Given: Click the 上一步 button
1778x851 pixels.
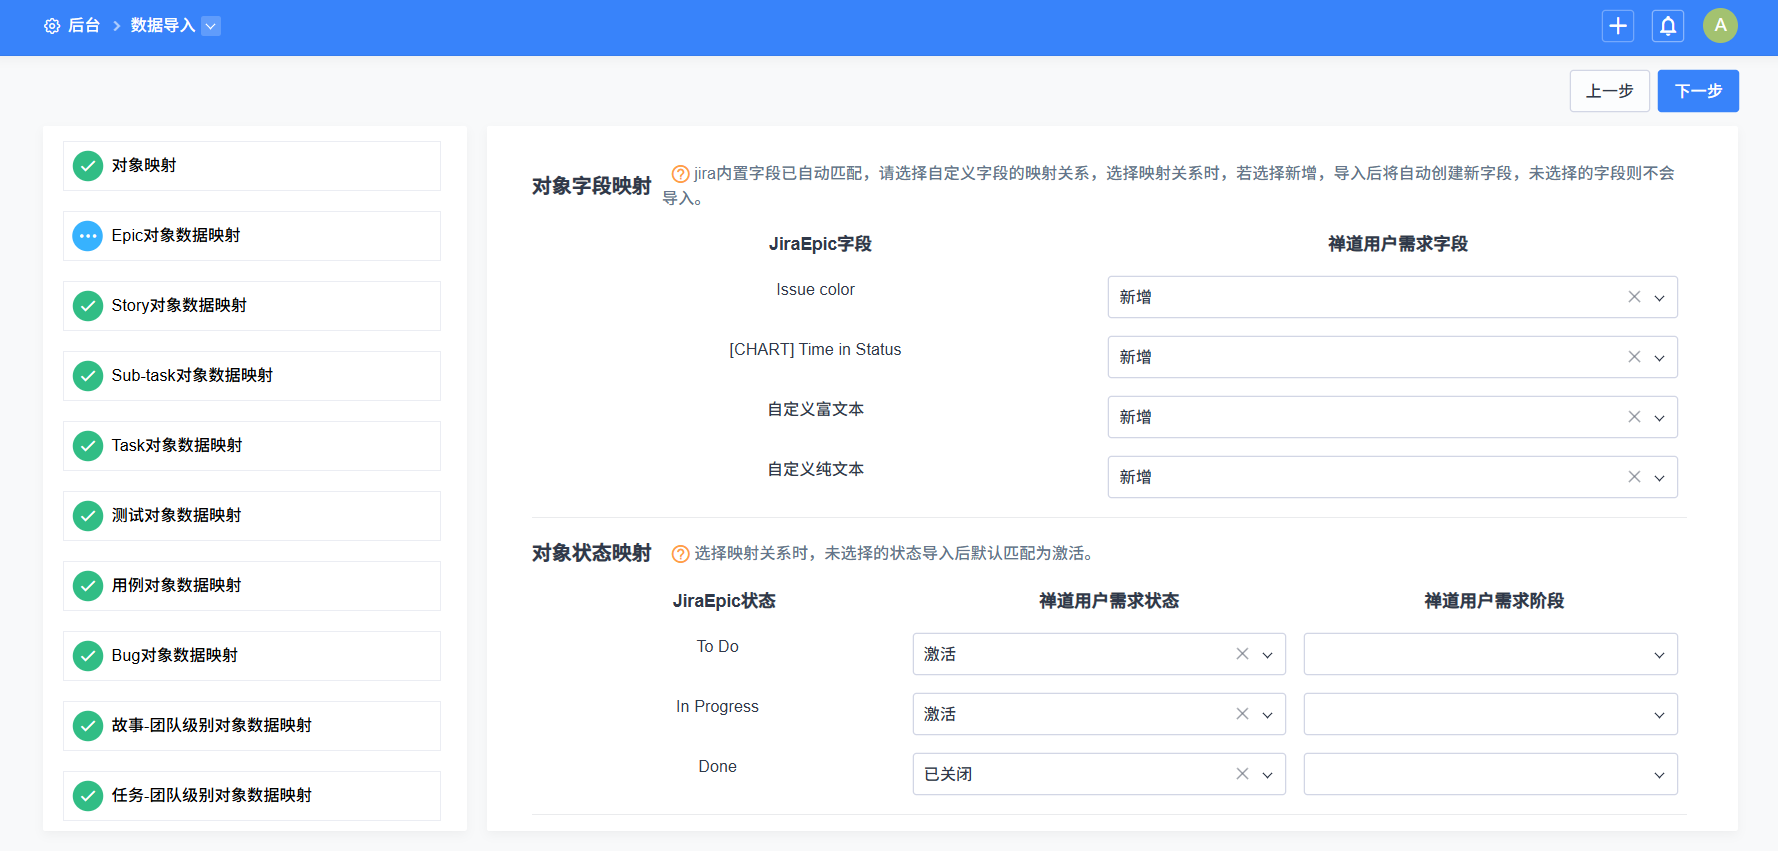Looking at the screenshot, I should pos(1610,91).
